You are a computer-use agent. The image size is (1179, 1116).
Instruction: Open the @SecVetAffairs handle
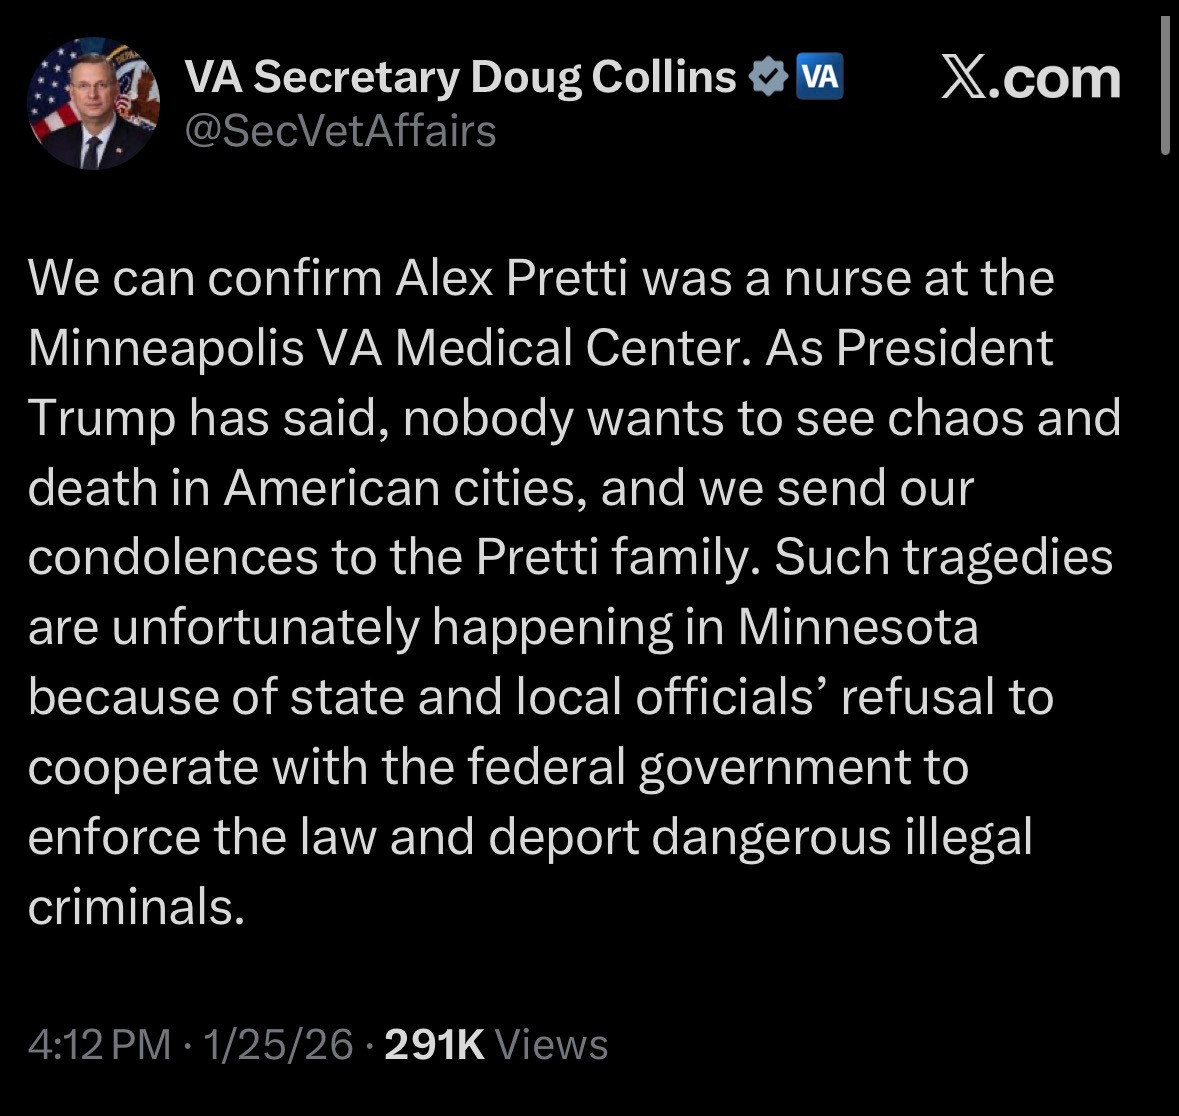[341, 131]
